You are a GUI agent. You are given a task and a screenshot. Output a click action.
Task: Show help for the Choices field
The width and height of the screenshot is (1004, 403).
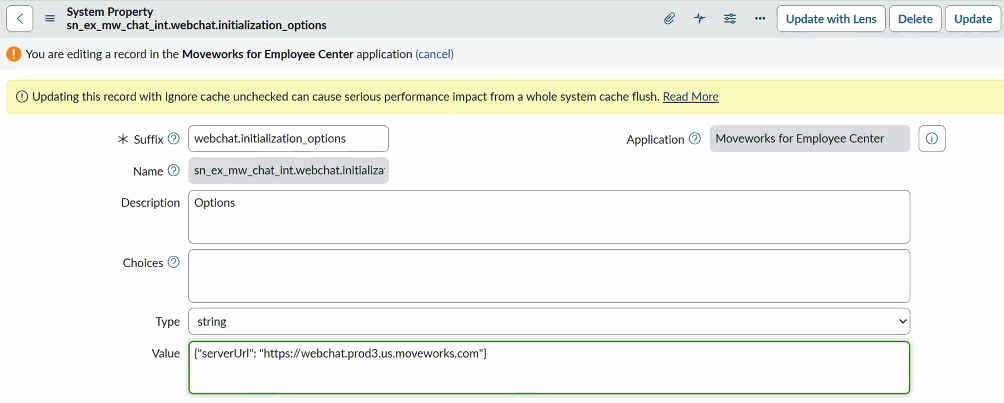[173, 262]
